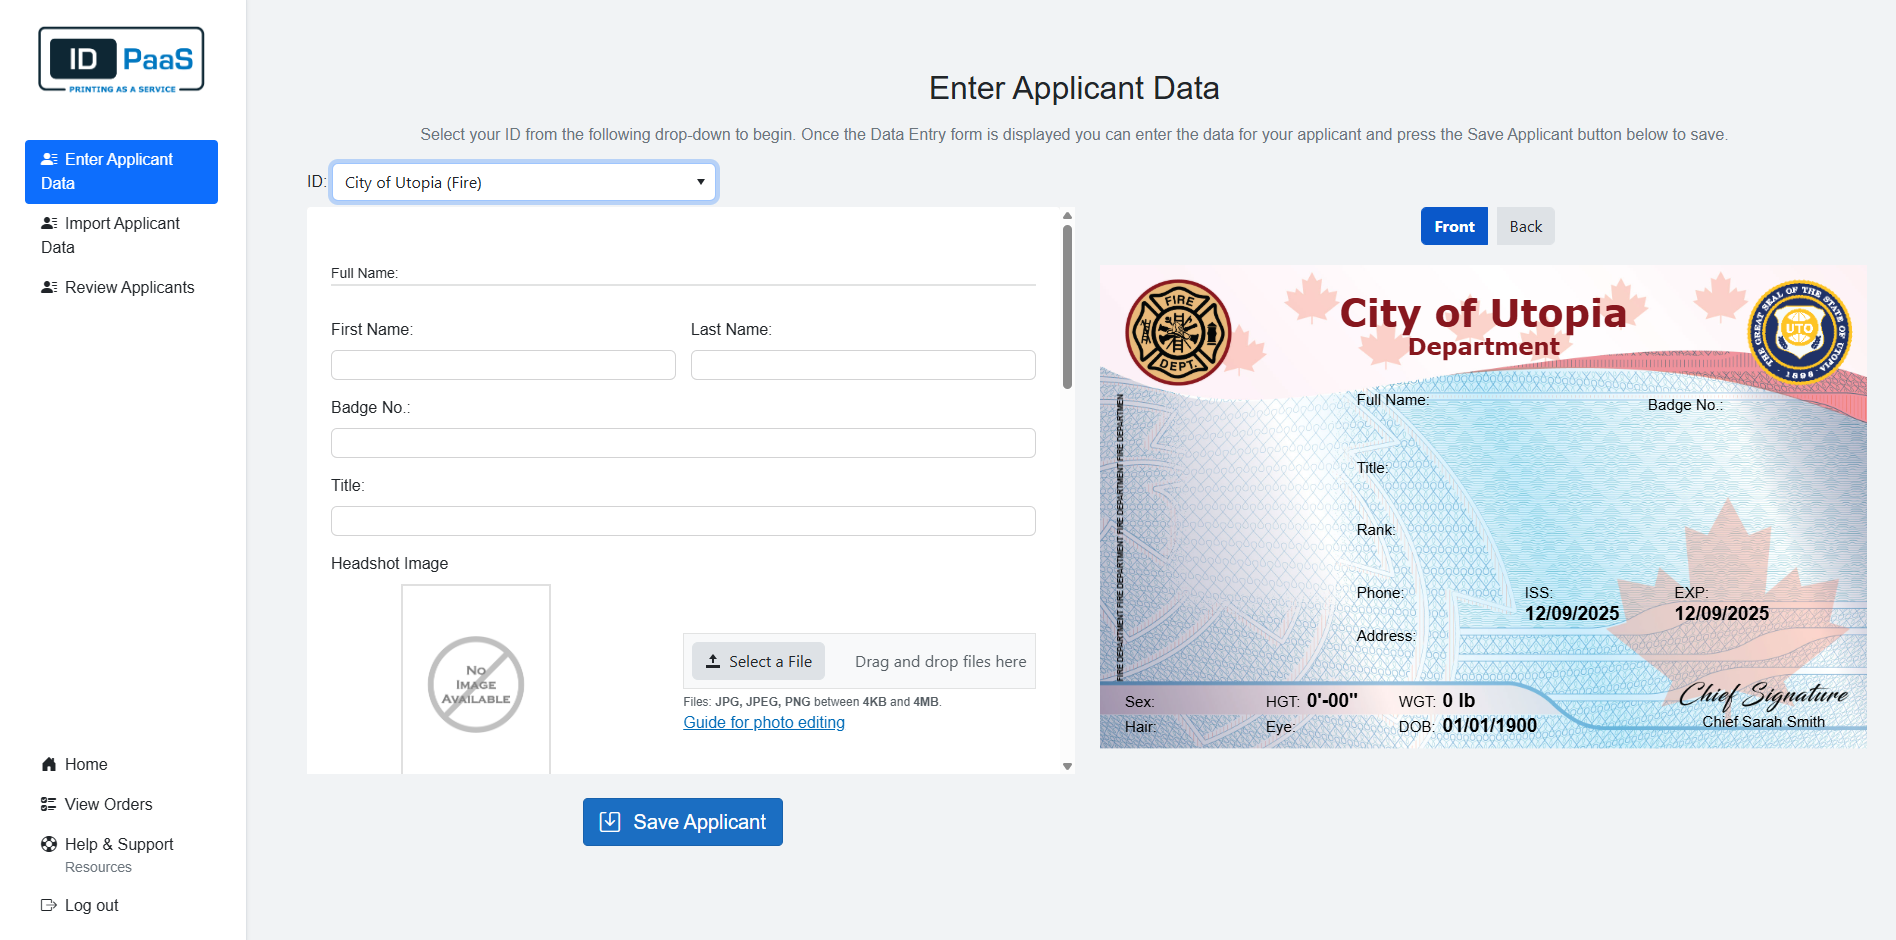1896x940 pixels.
Task: Click the upload icon on Select a File
Action: point(713,661)
